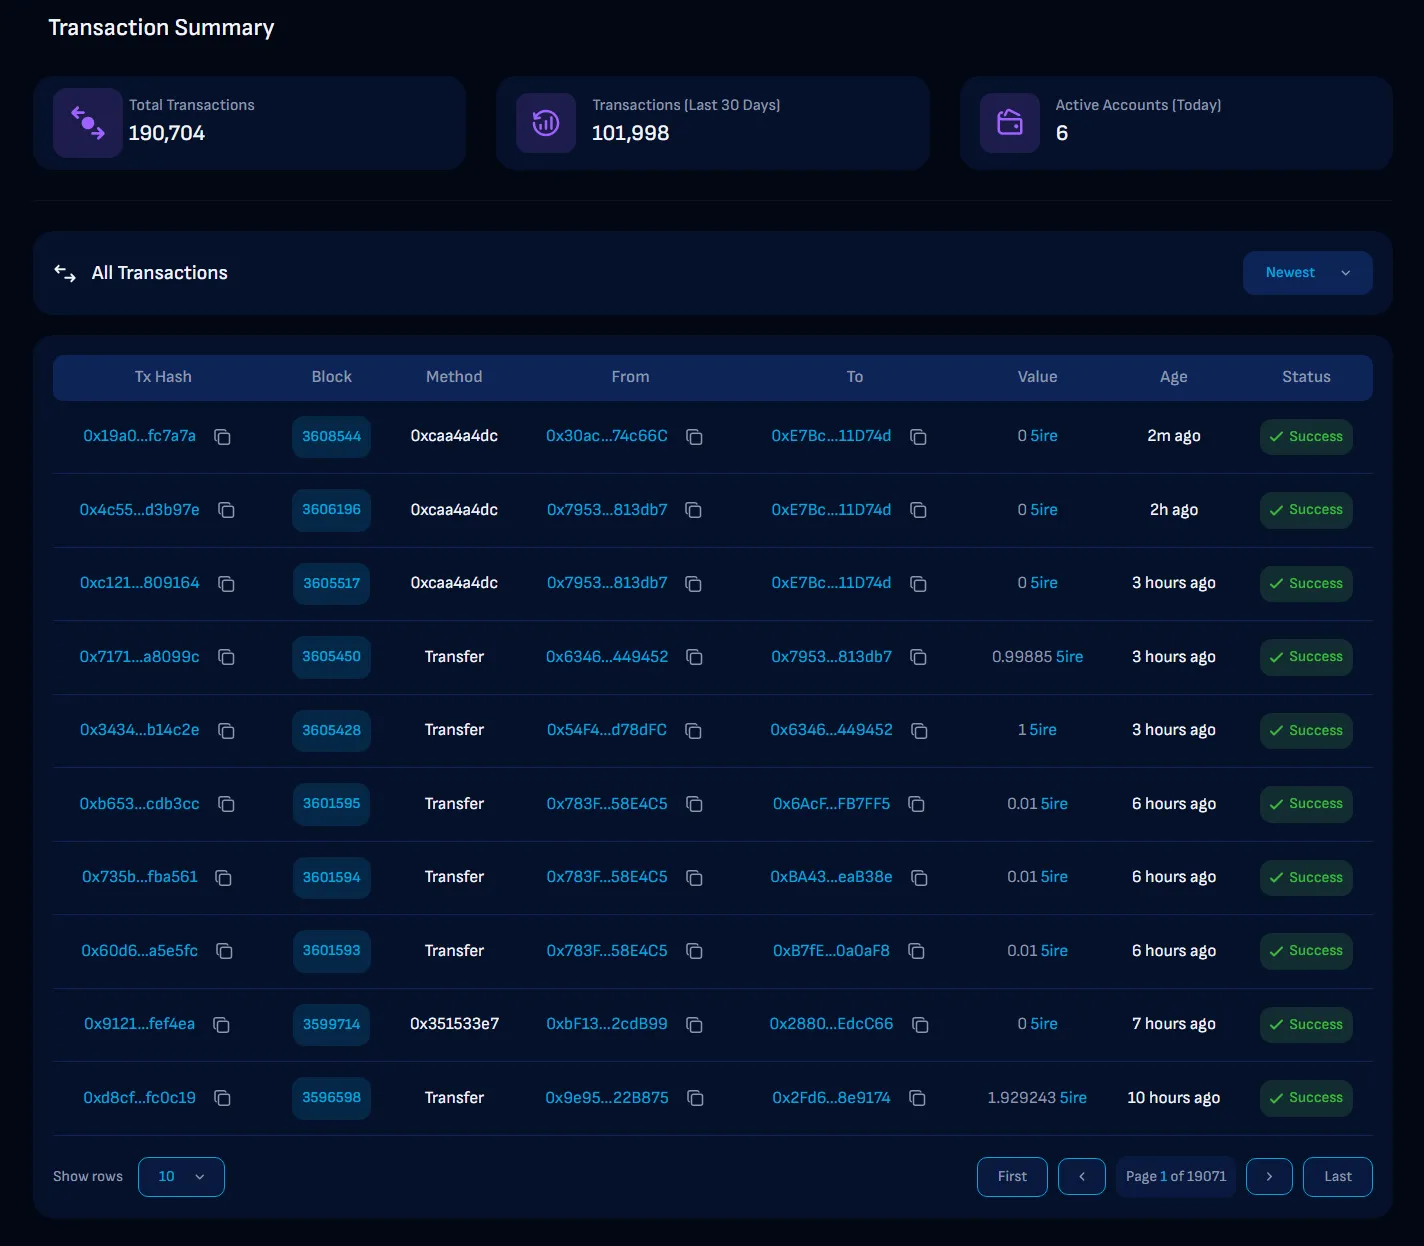Click the Age column header
Image resolution: width=1424 pixels, height=1246 pixels.
[1174, 377]
